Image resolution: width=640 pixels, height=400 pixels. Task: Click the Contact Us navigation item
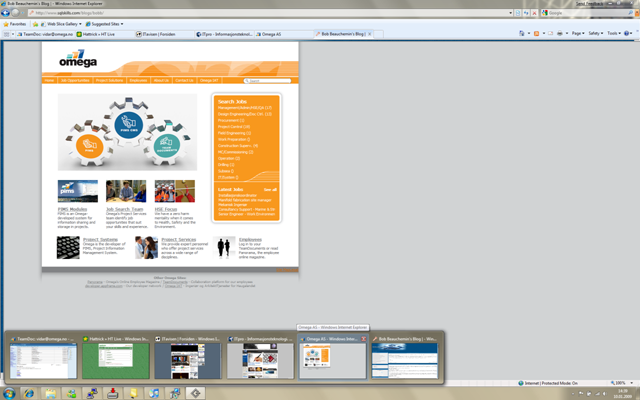pos(183,80)
